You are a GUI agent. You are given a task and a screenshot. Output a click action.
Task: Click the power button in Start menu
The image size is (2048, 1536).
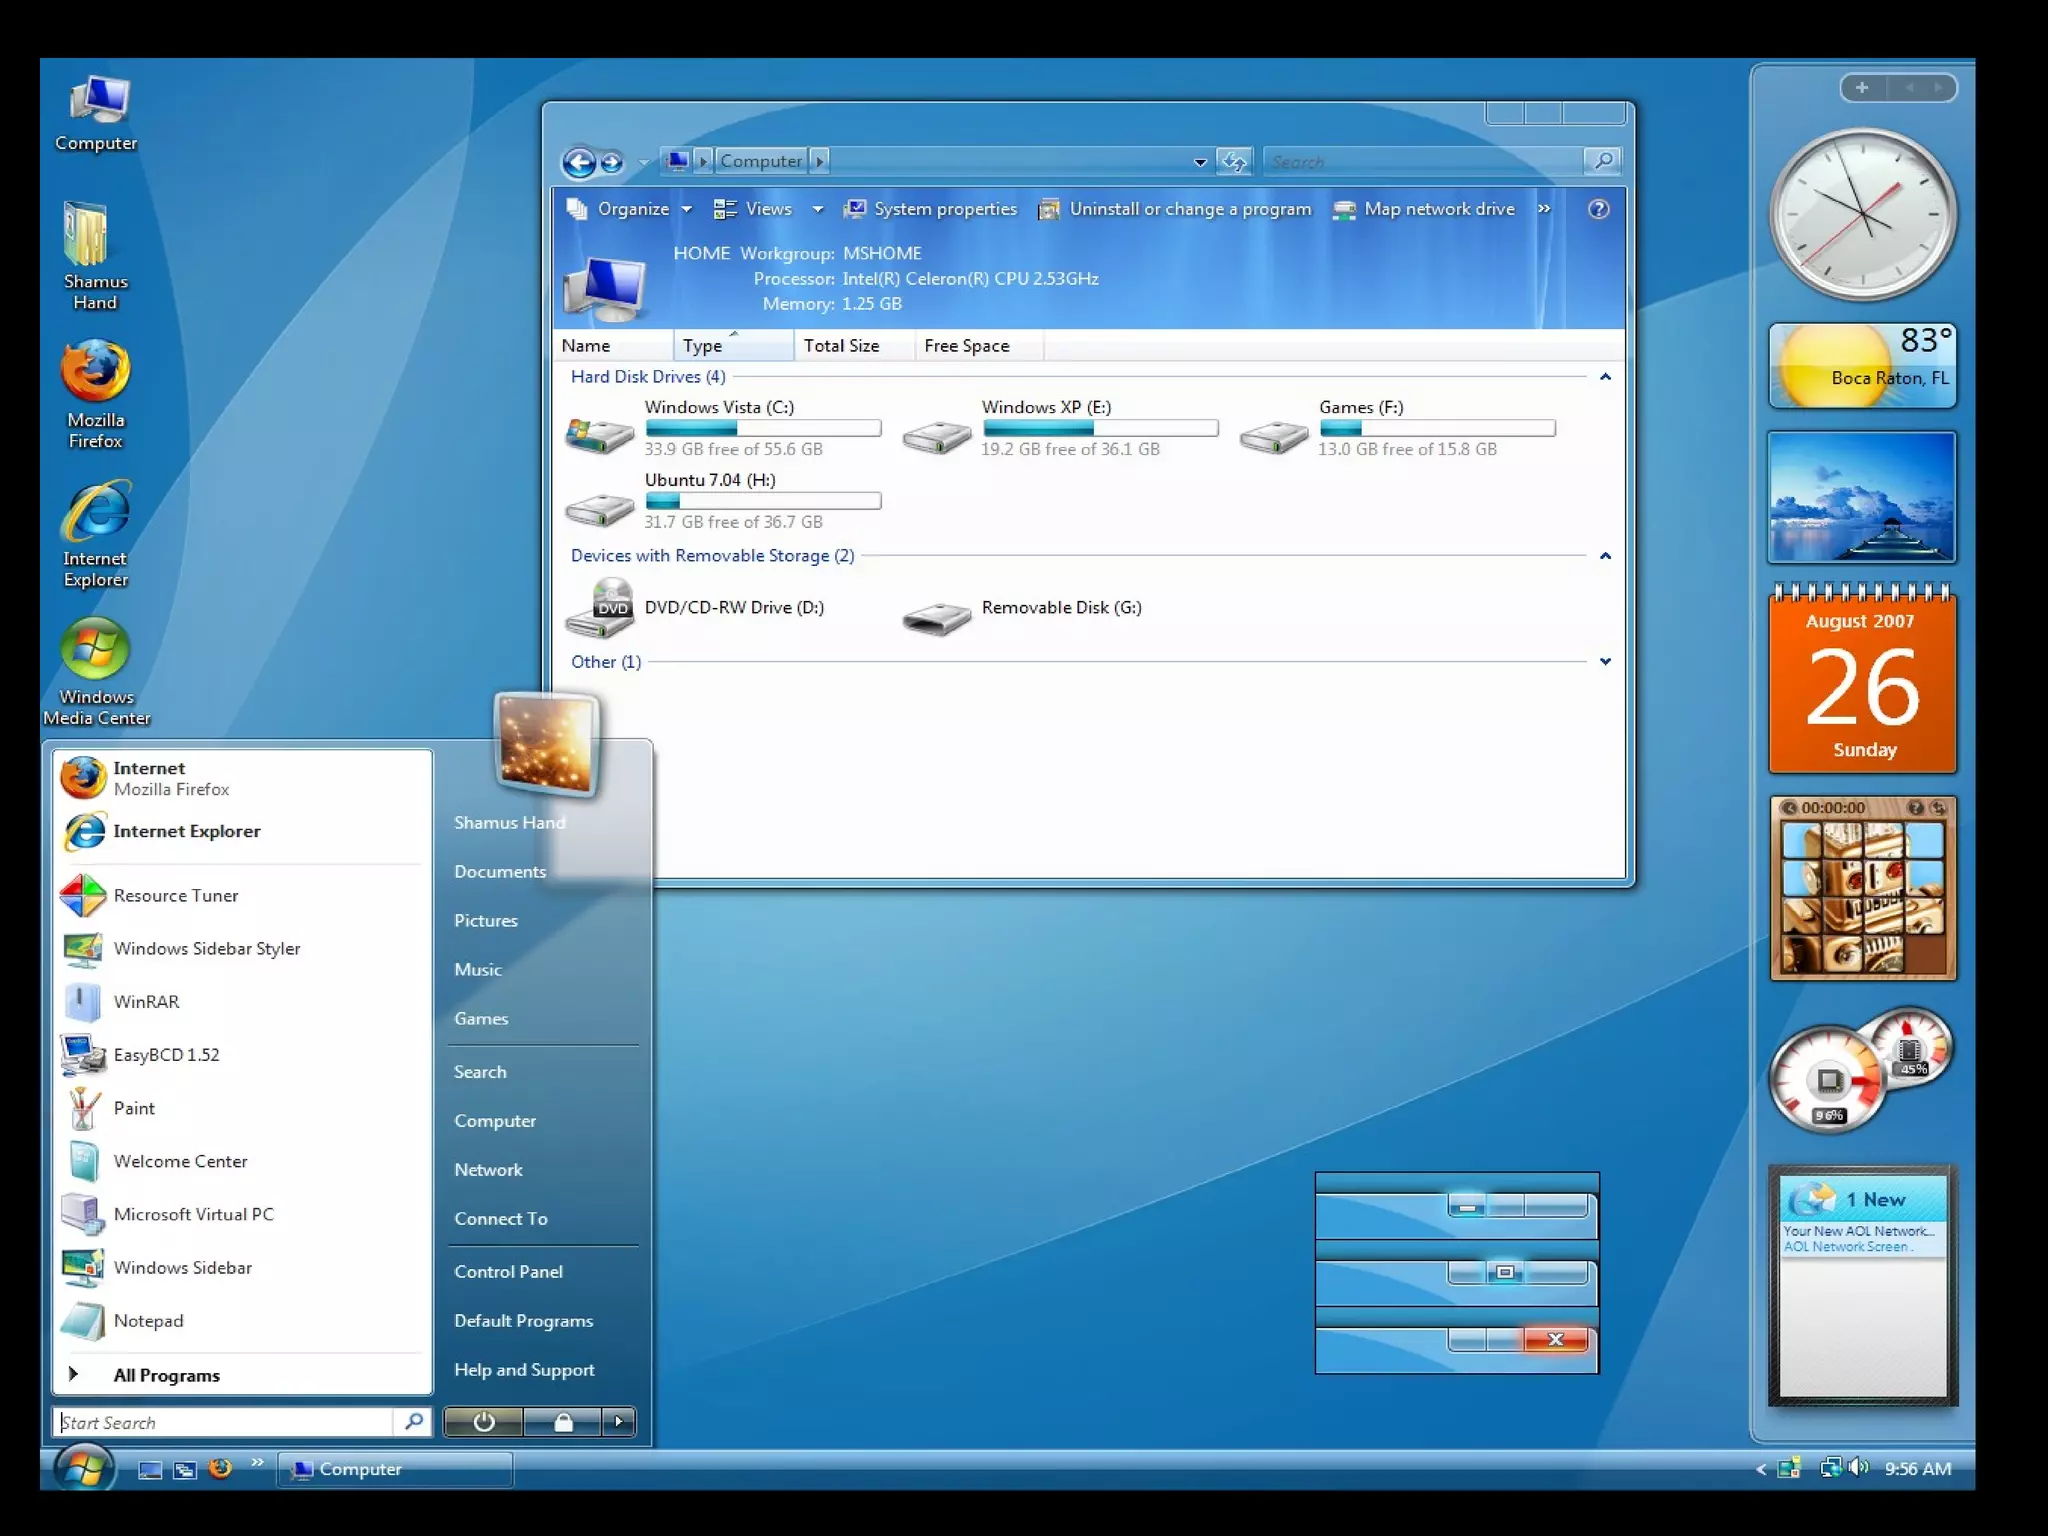[x=484, y=1422]
